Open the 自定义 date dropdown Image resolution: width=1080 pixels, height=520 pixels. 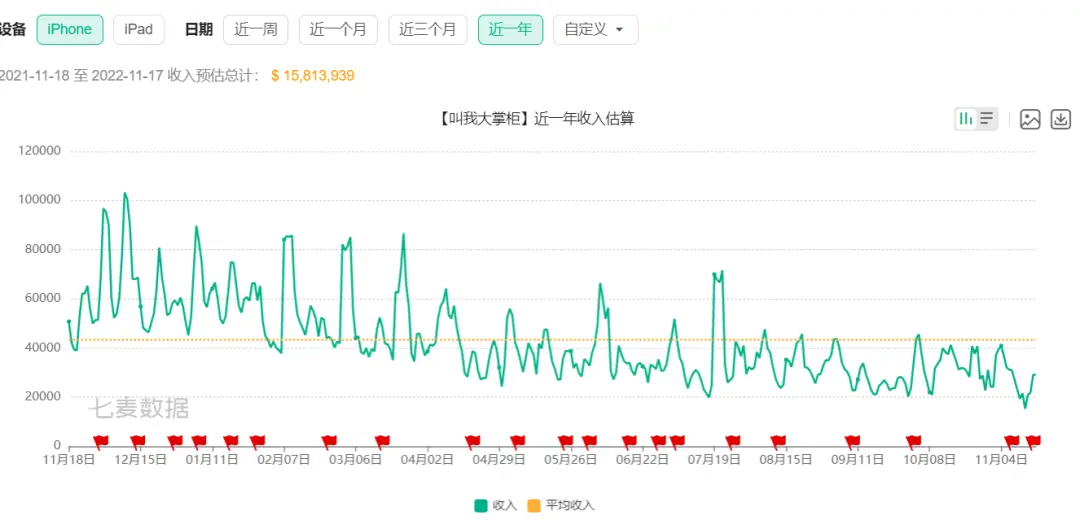pyautogui.click(x=595, y=30)
